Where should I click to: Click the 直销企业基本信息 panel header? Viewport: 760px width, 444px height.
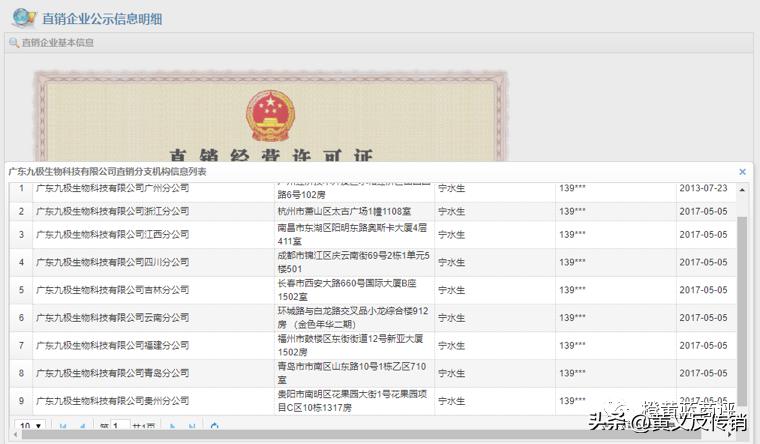pyautogui.click(x=379, y=43)
